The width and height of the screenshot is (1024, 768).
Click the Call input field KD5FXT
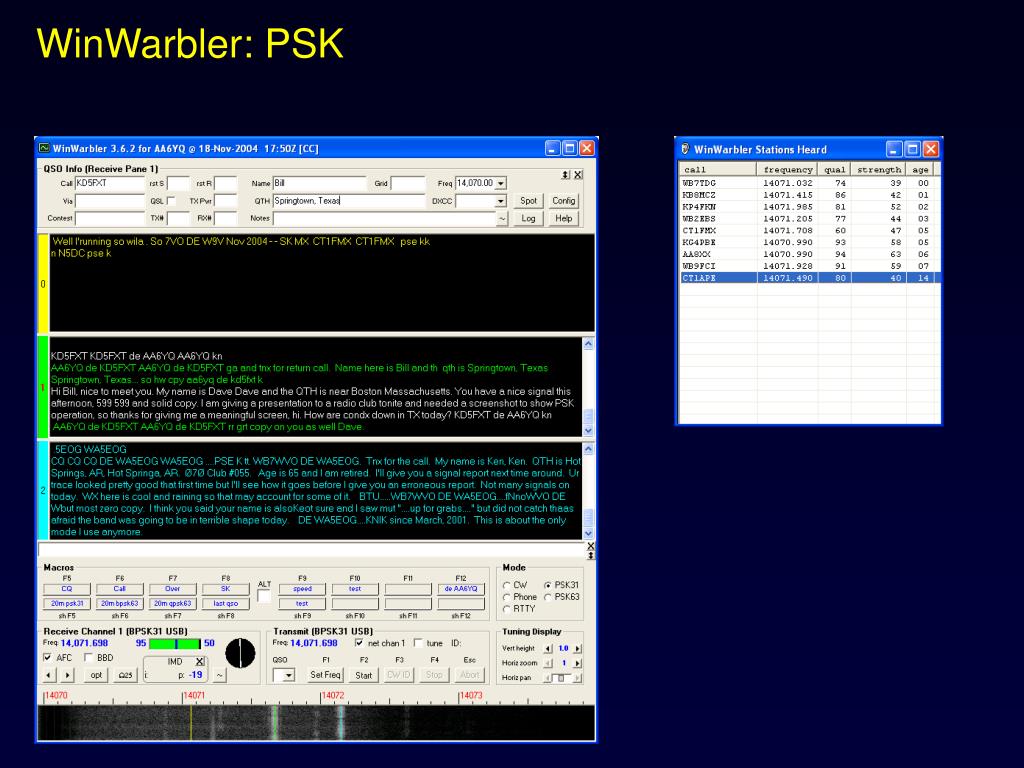[x=110, y=184]
